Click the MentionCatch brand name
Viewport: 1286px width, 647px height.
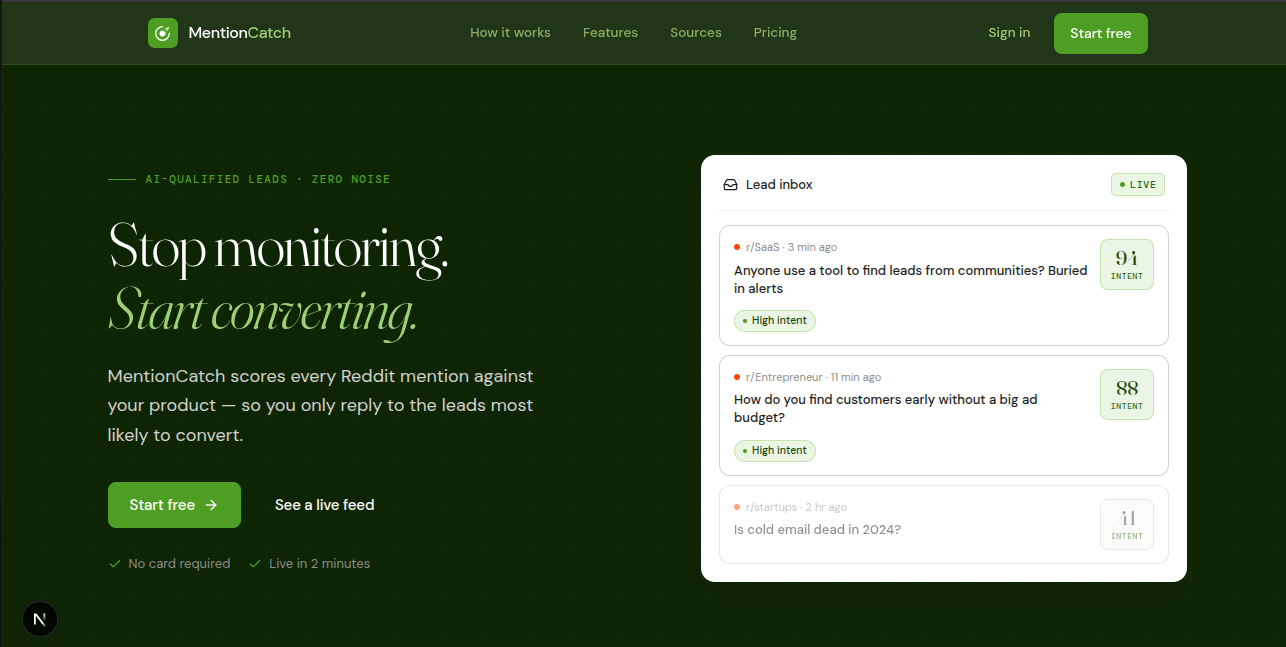tap(240, 33)
